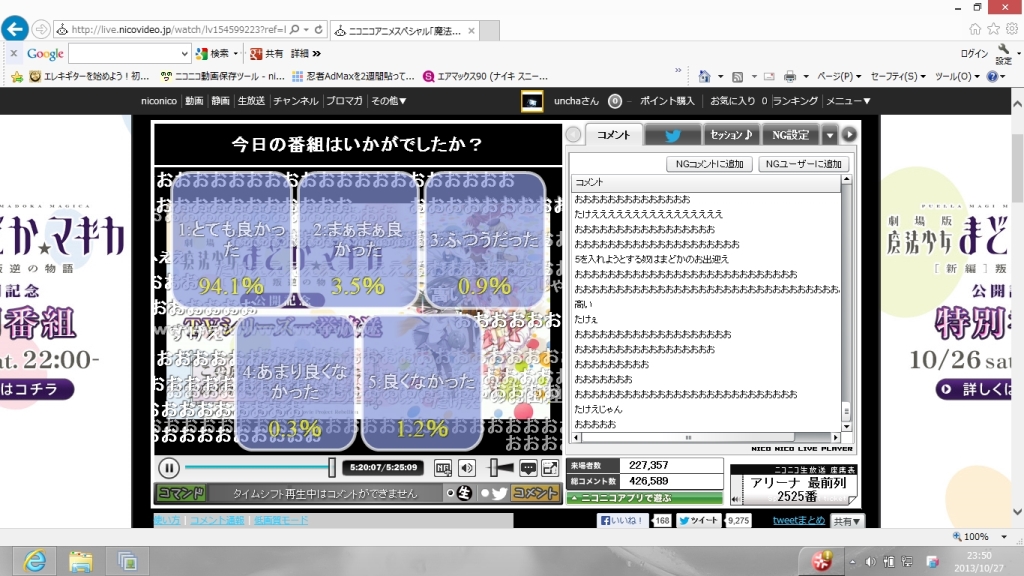Select the Twitter post radio button
Viewport: 1024px width, 576px height.
[x=485, y=493]
